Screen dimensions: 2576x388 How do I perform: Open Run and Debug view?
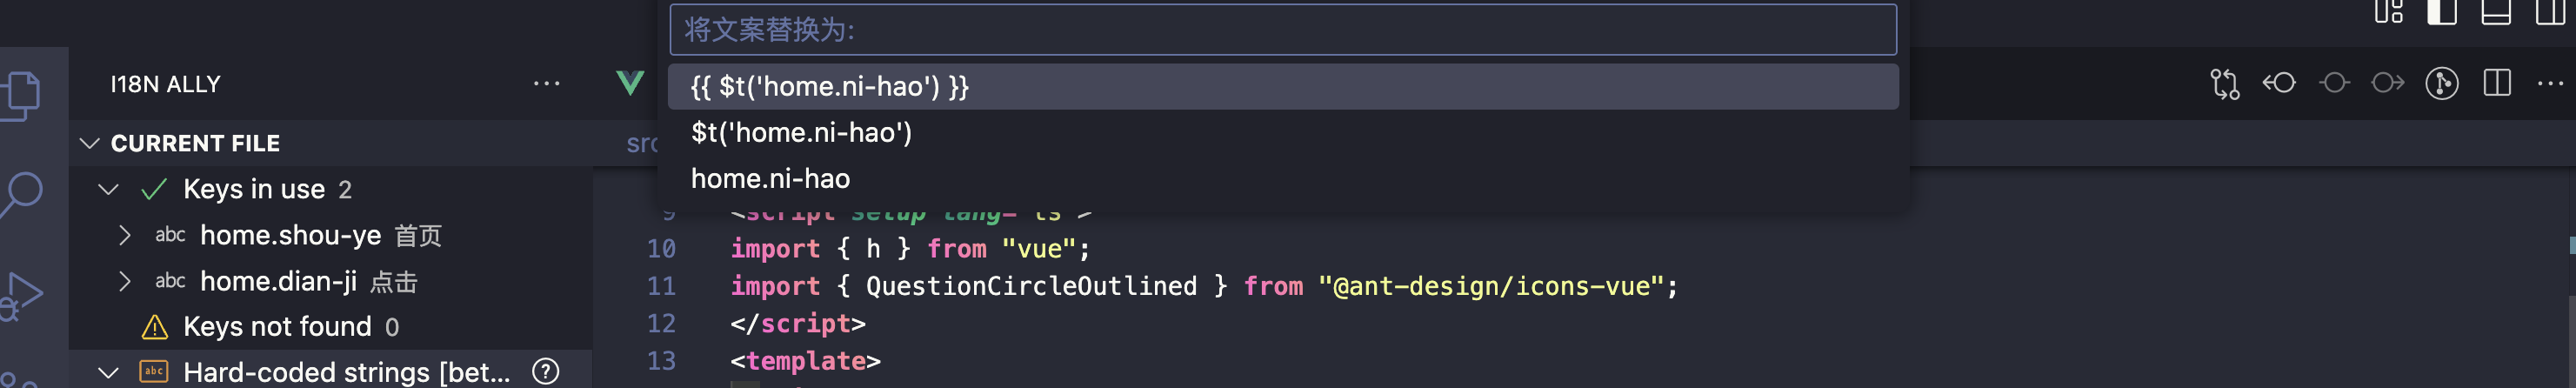point(22,296)
